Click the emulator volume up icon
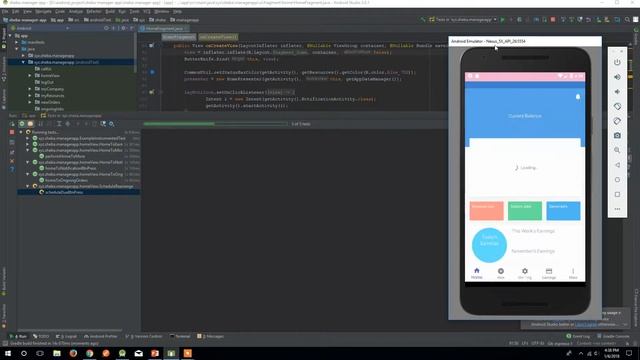640x360 pixels. pyautogui.click(x=617, y=77)
